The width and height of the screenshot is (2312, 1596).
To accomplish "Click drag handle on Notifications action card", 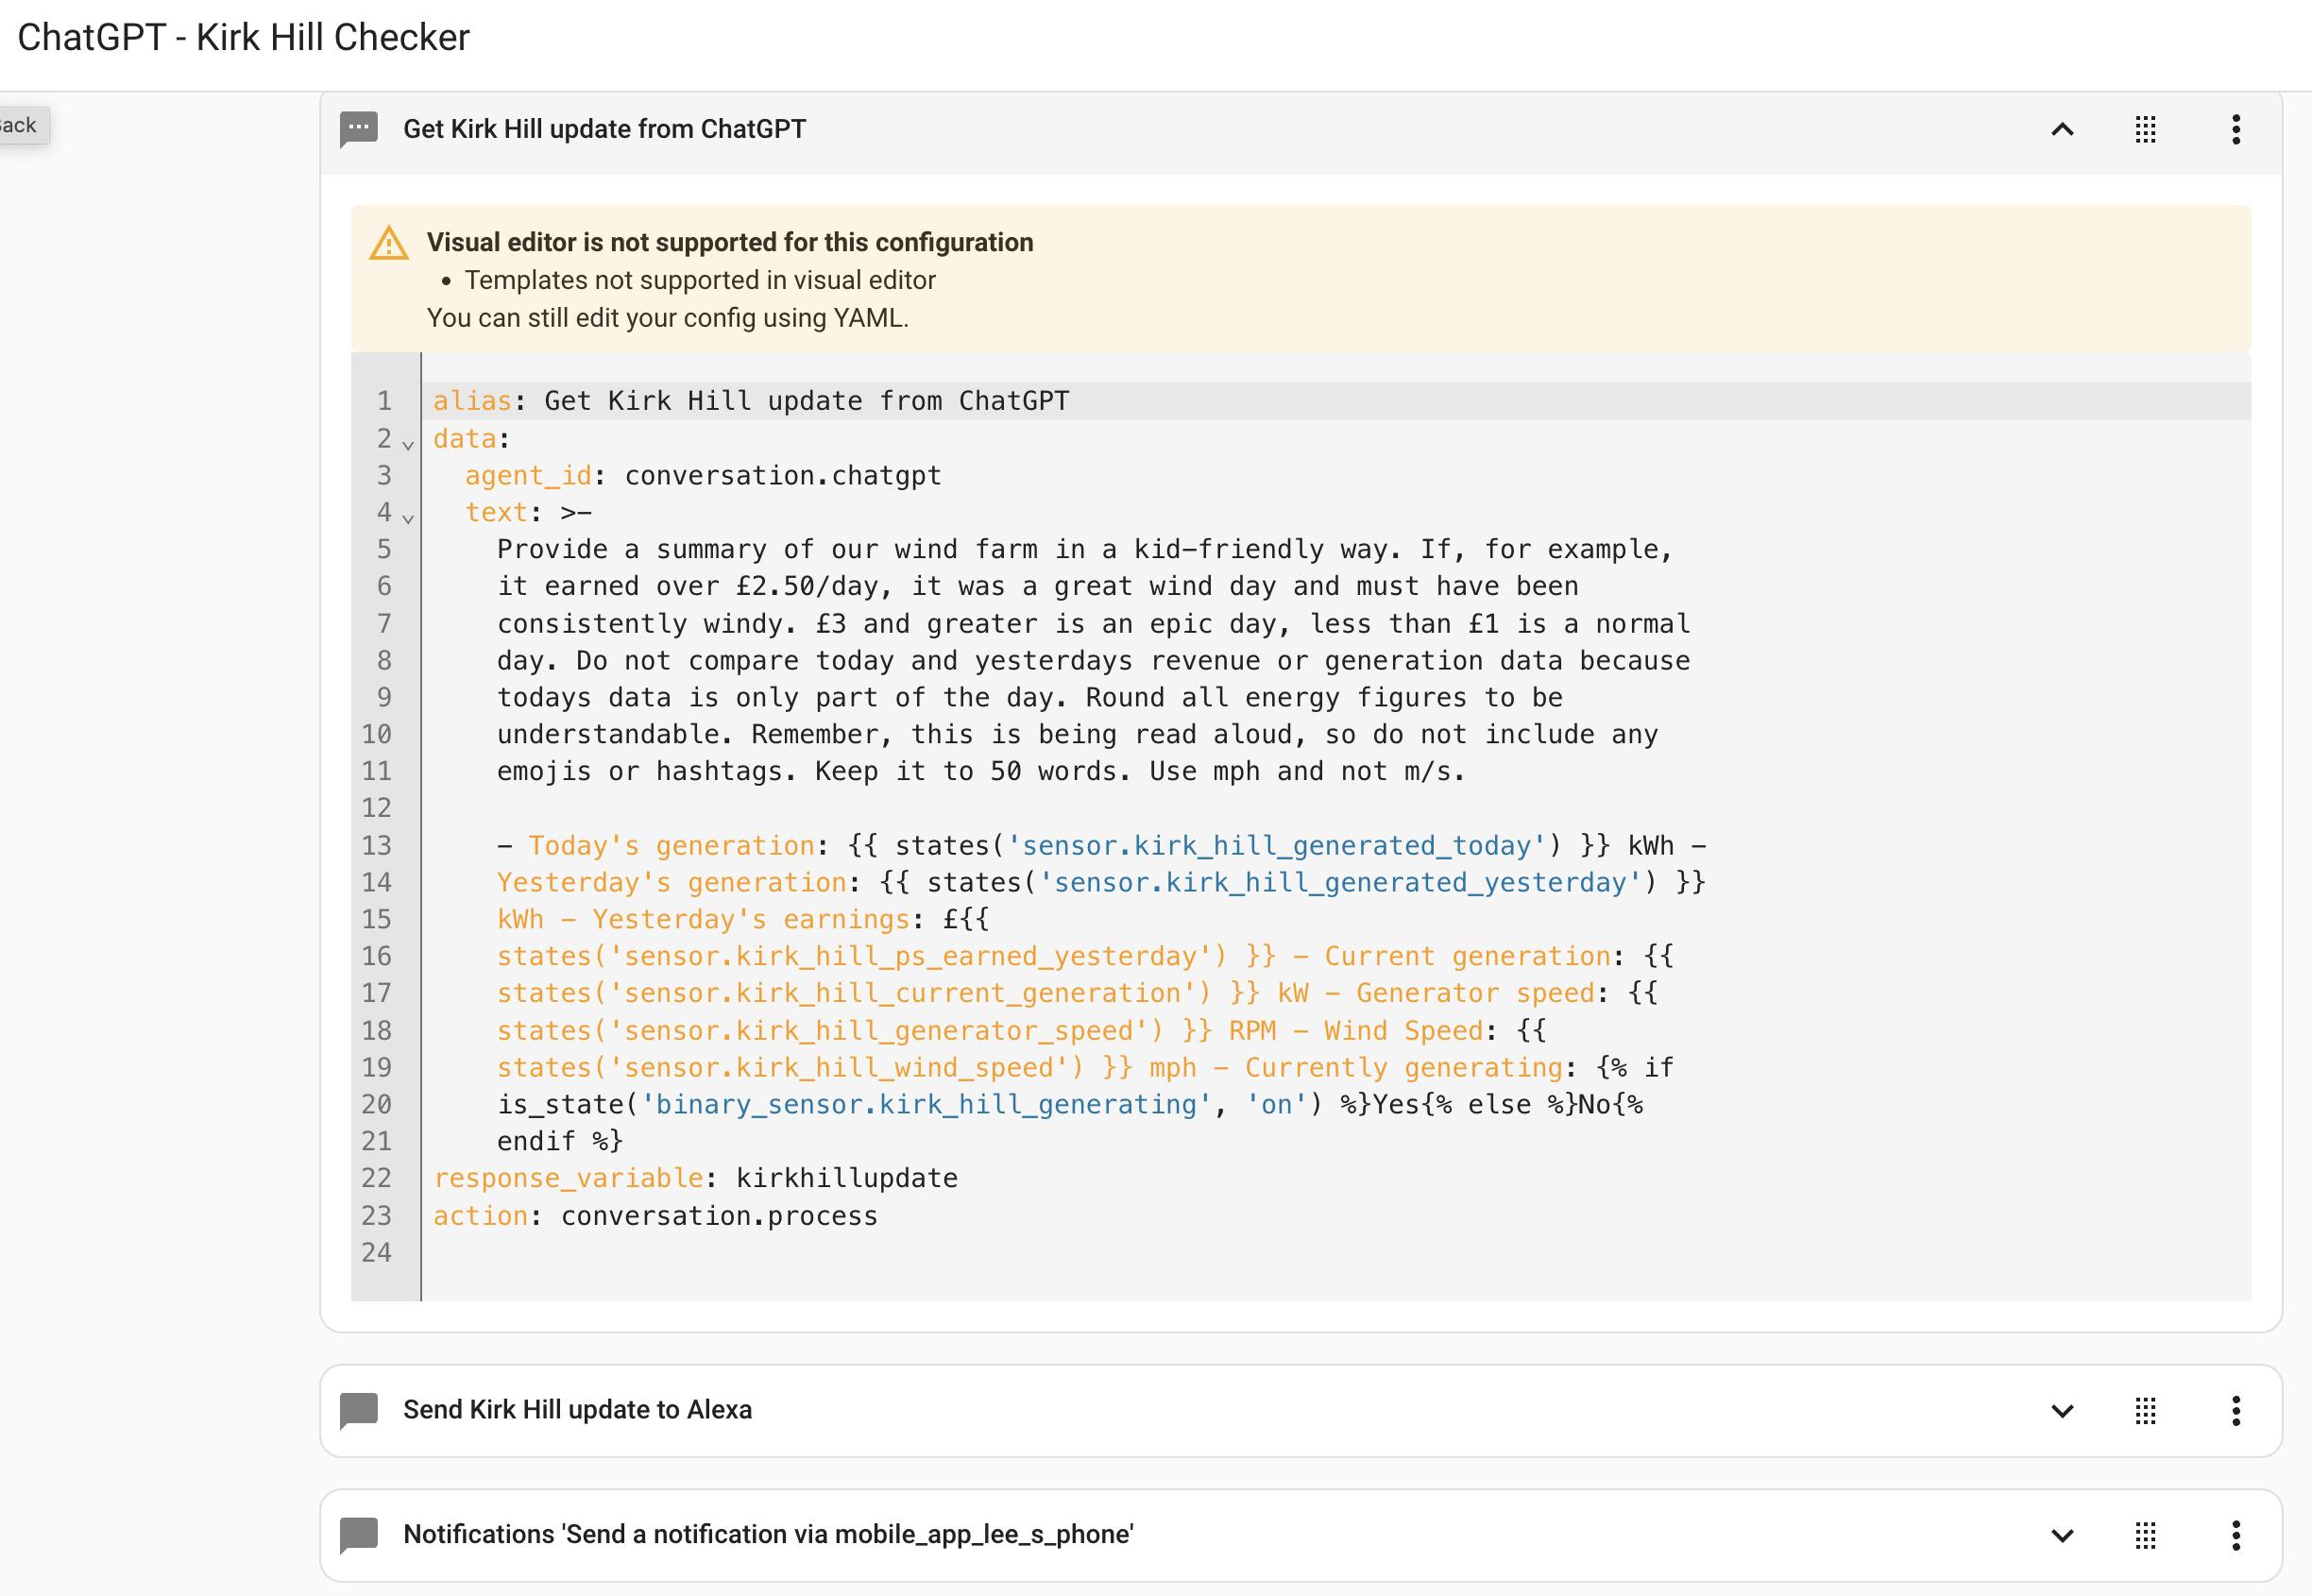I will tap(2145, 1535).
